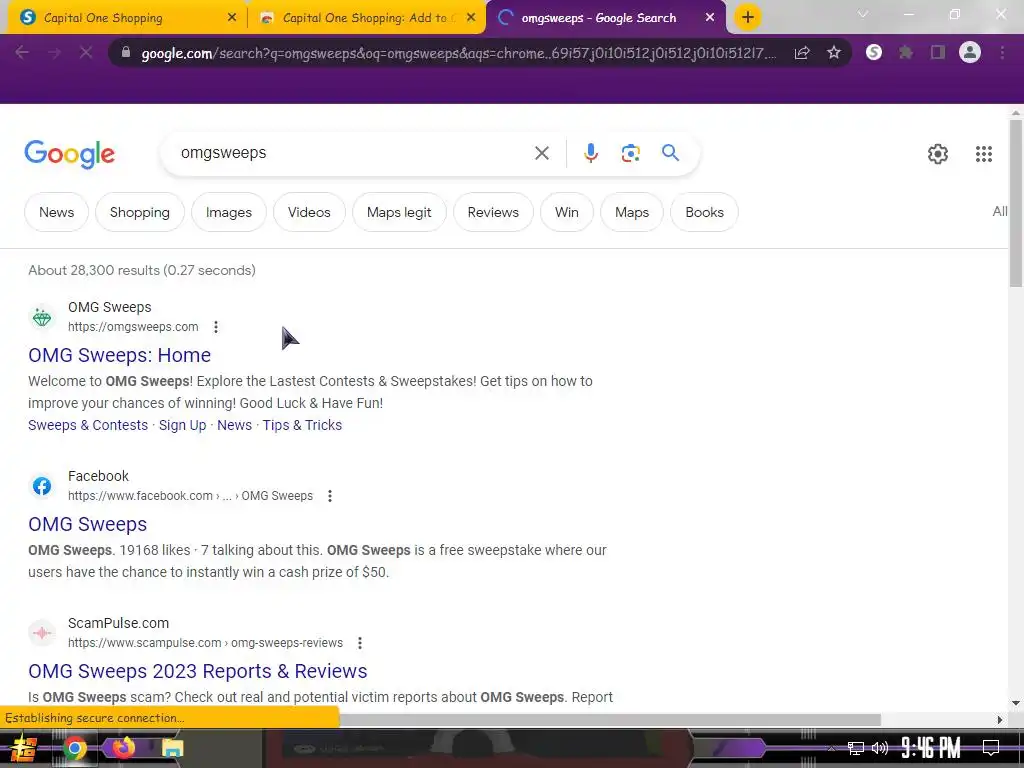Open the Sign Up sitelink
Image resolution: width=1024 pixels, height=768 pixels.
point(182,425)
